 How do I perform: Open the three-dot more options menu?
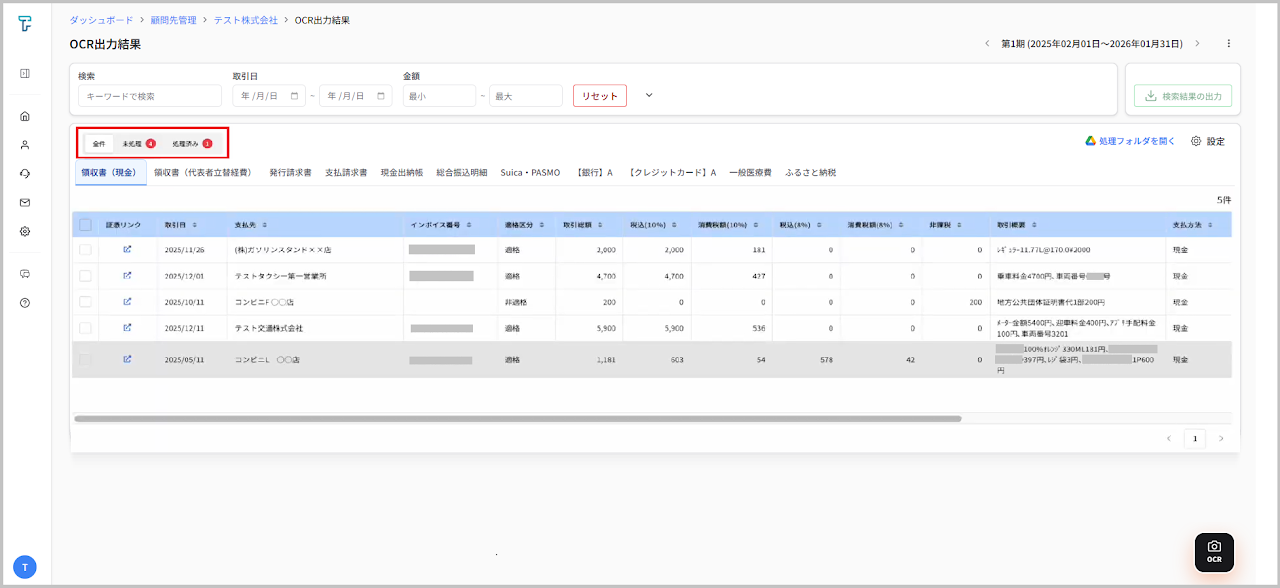tap(1229, 44)
